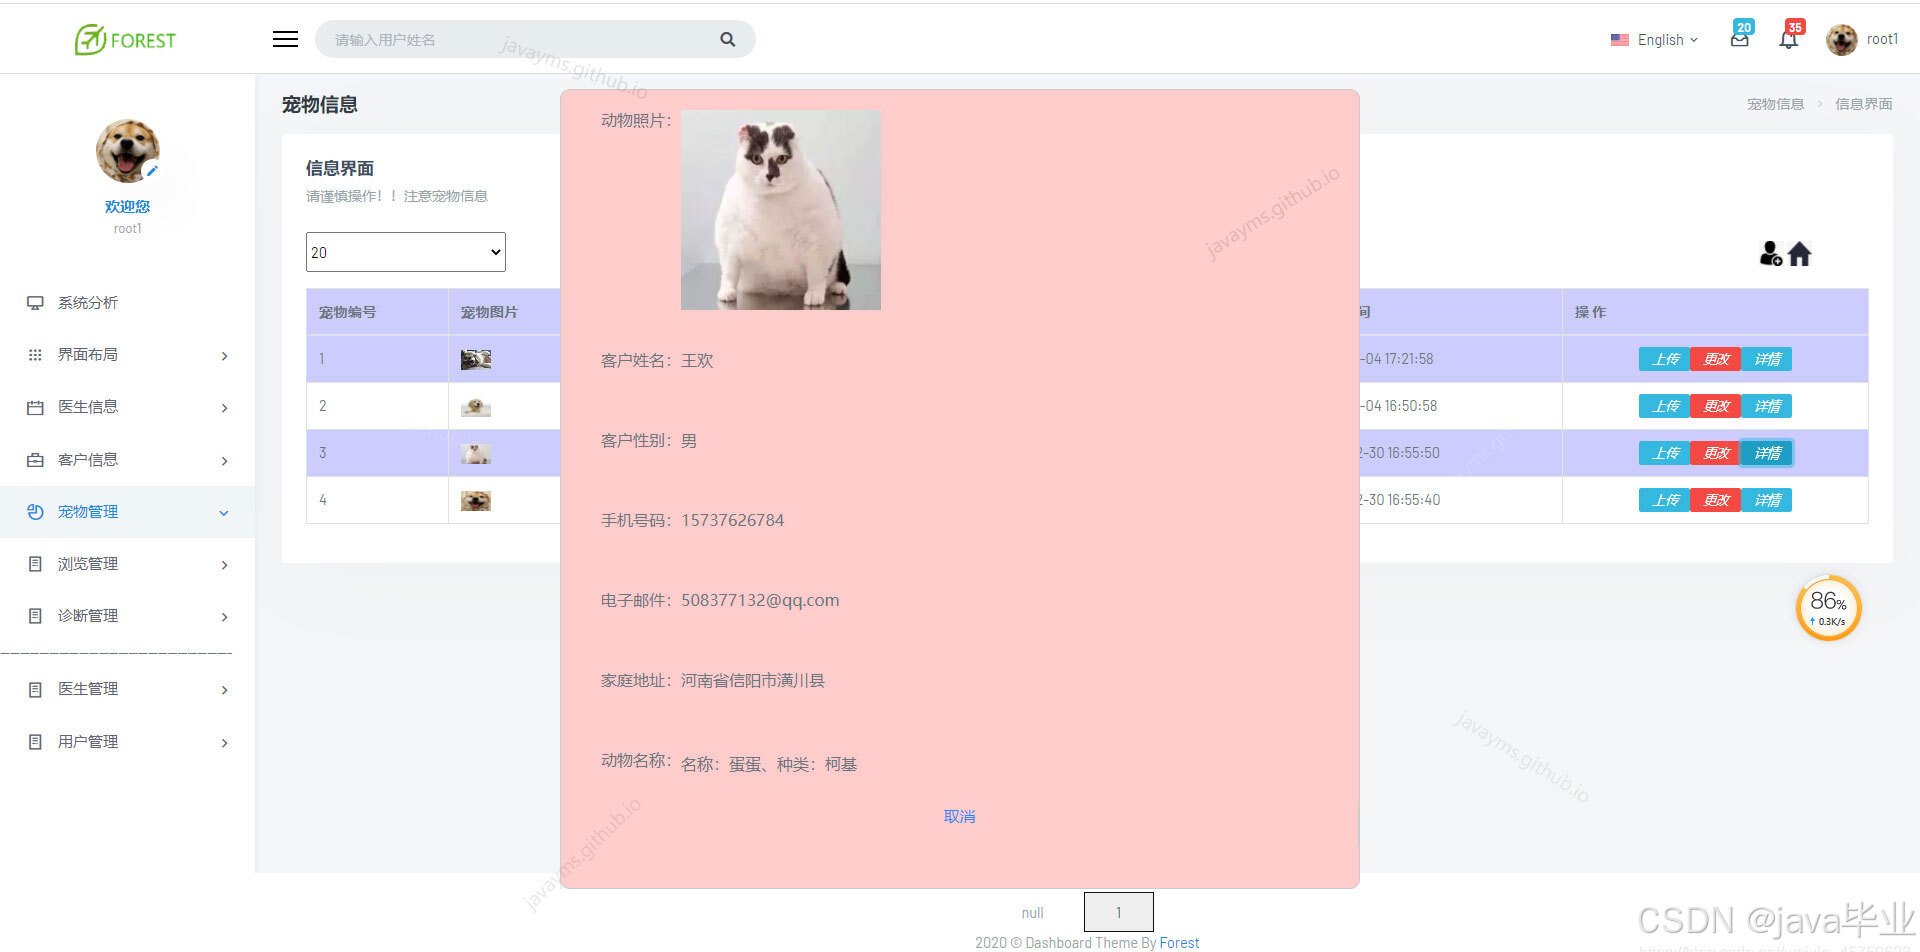Click the FOREST logo
This screenshot has width=1920, height=952.
(x=124, y=40)
